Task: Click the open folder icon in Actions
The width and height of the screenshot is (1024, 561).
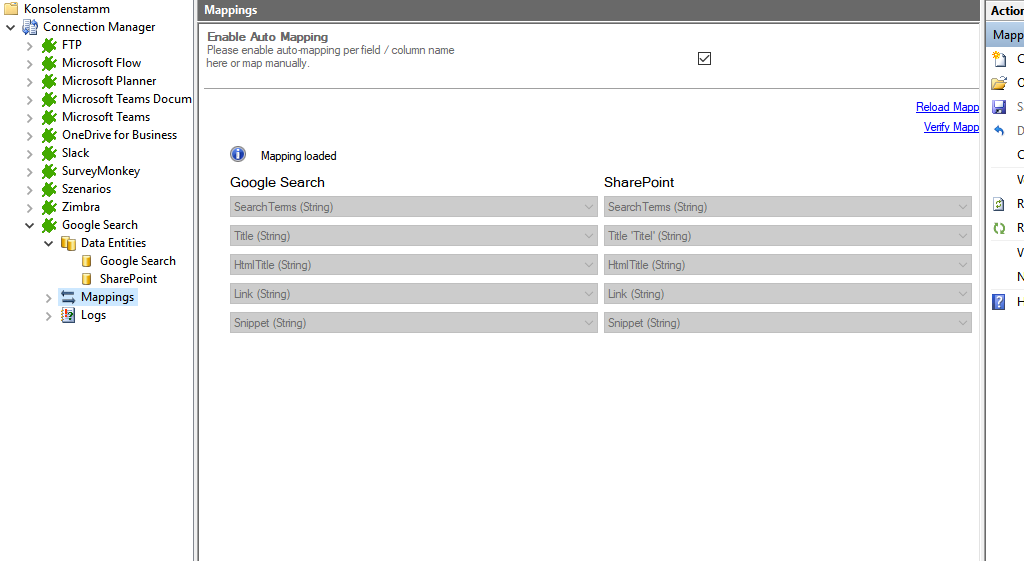Action: [x=998, y=83]
